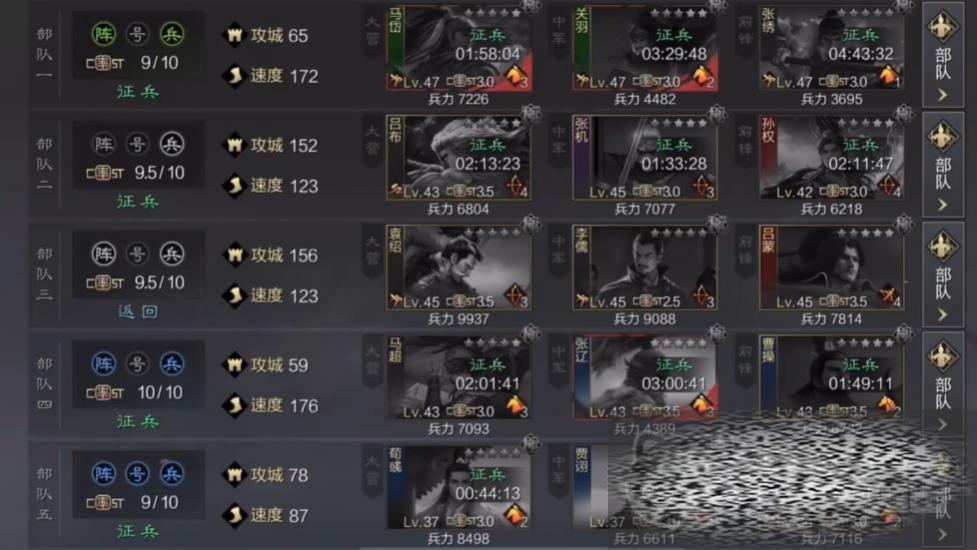Screen dimensions: 977x550
Task: Click the 号 icon in 部队二
Action: [x=137, y=145]
